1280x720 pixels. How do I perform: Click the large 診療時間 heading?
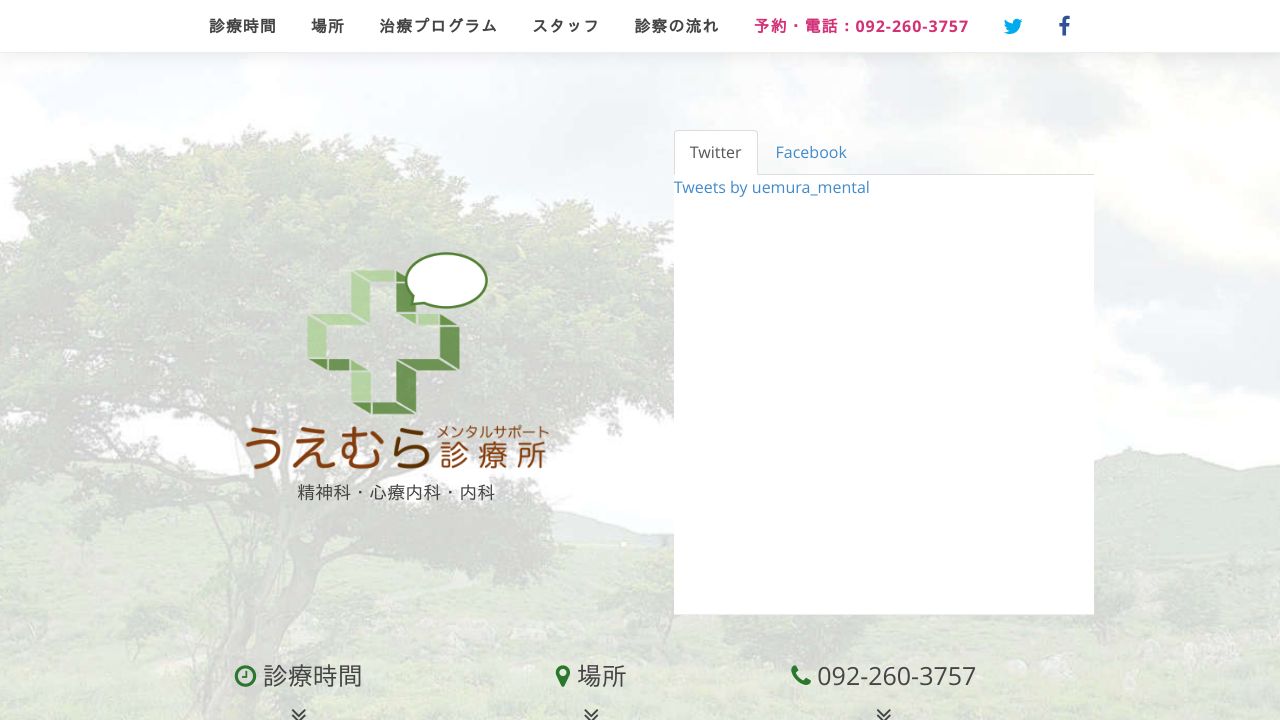click(x=312, y=677)
